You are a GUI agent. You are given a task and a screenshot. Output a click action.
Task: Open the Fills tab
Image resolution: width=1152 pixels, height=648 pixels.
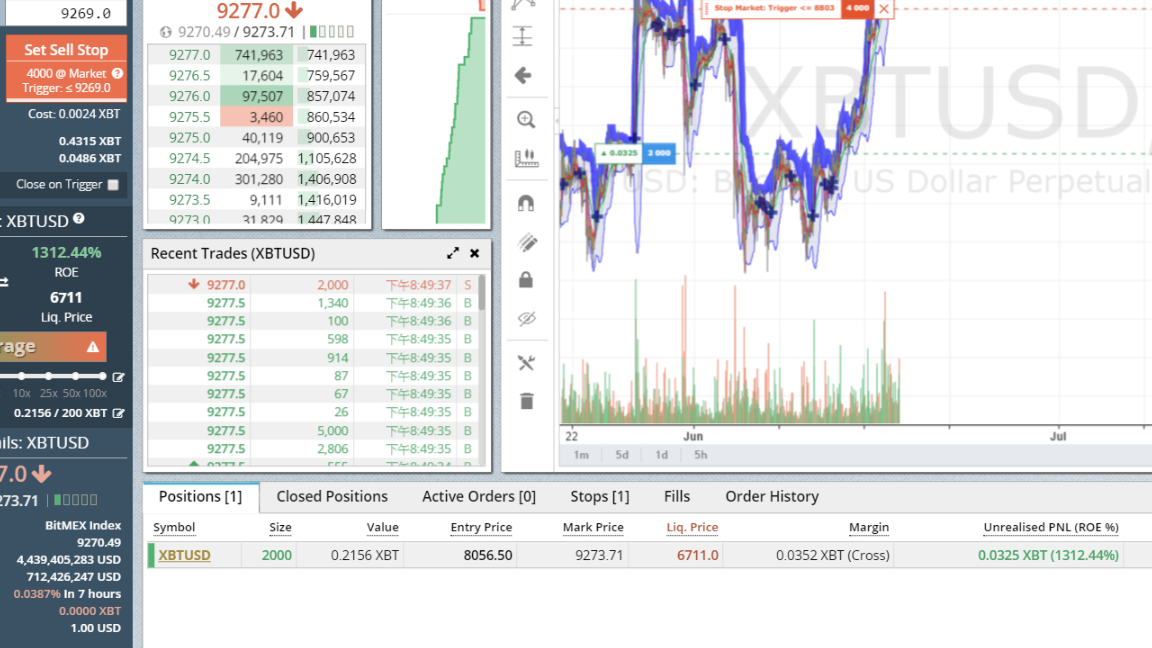tap(677, 497)
